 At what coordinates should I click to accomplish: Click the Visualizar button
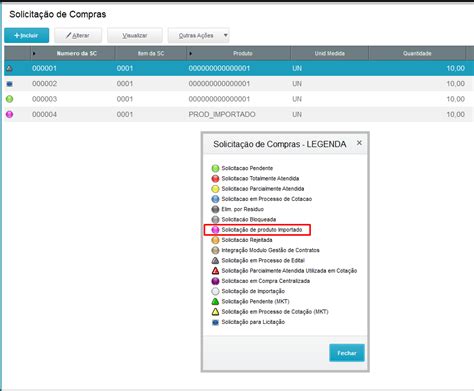point(135,35)
